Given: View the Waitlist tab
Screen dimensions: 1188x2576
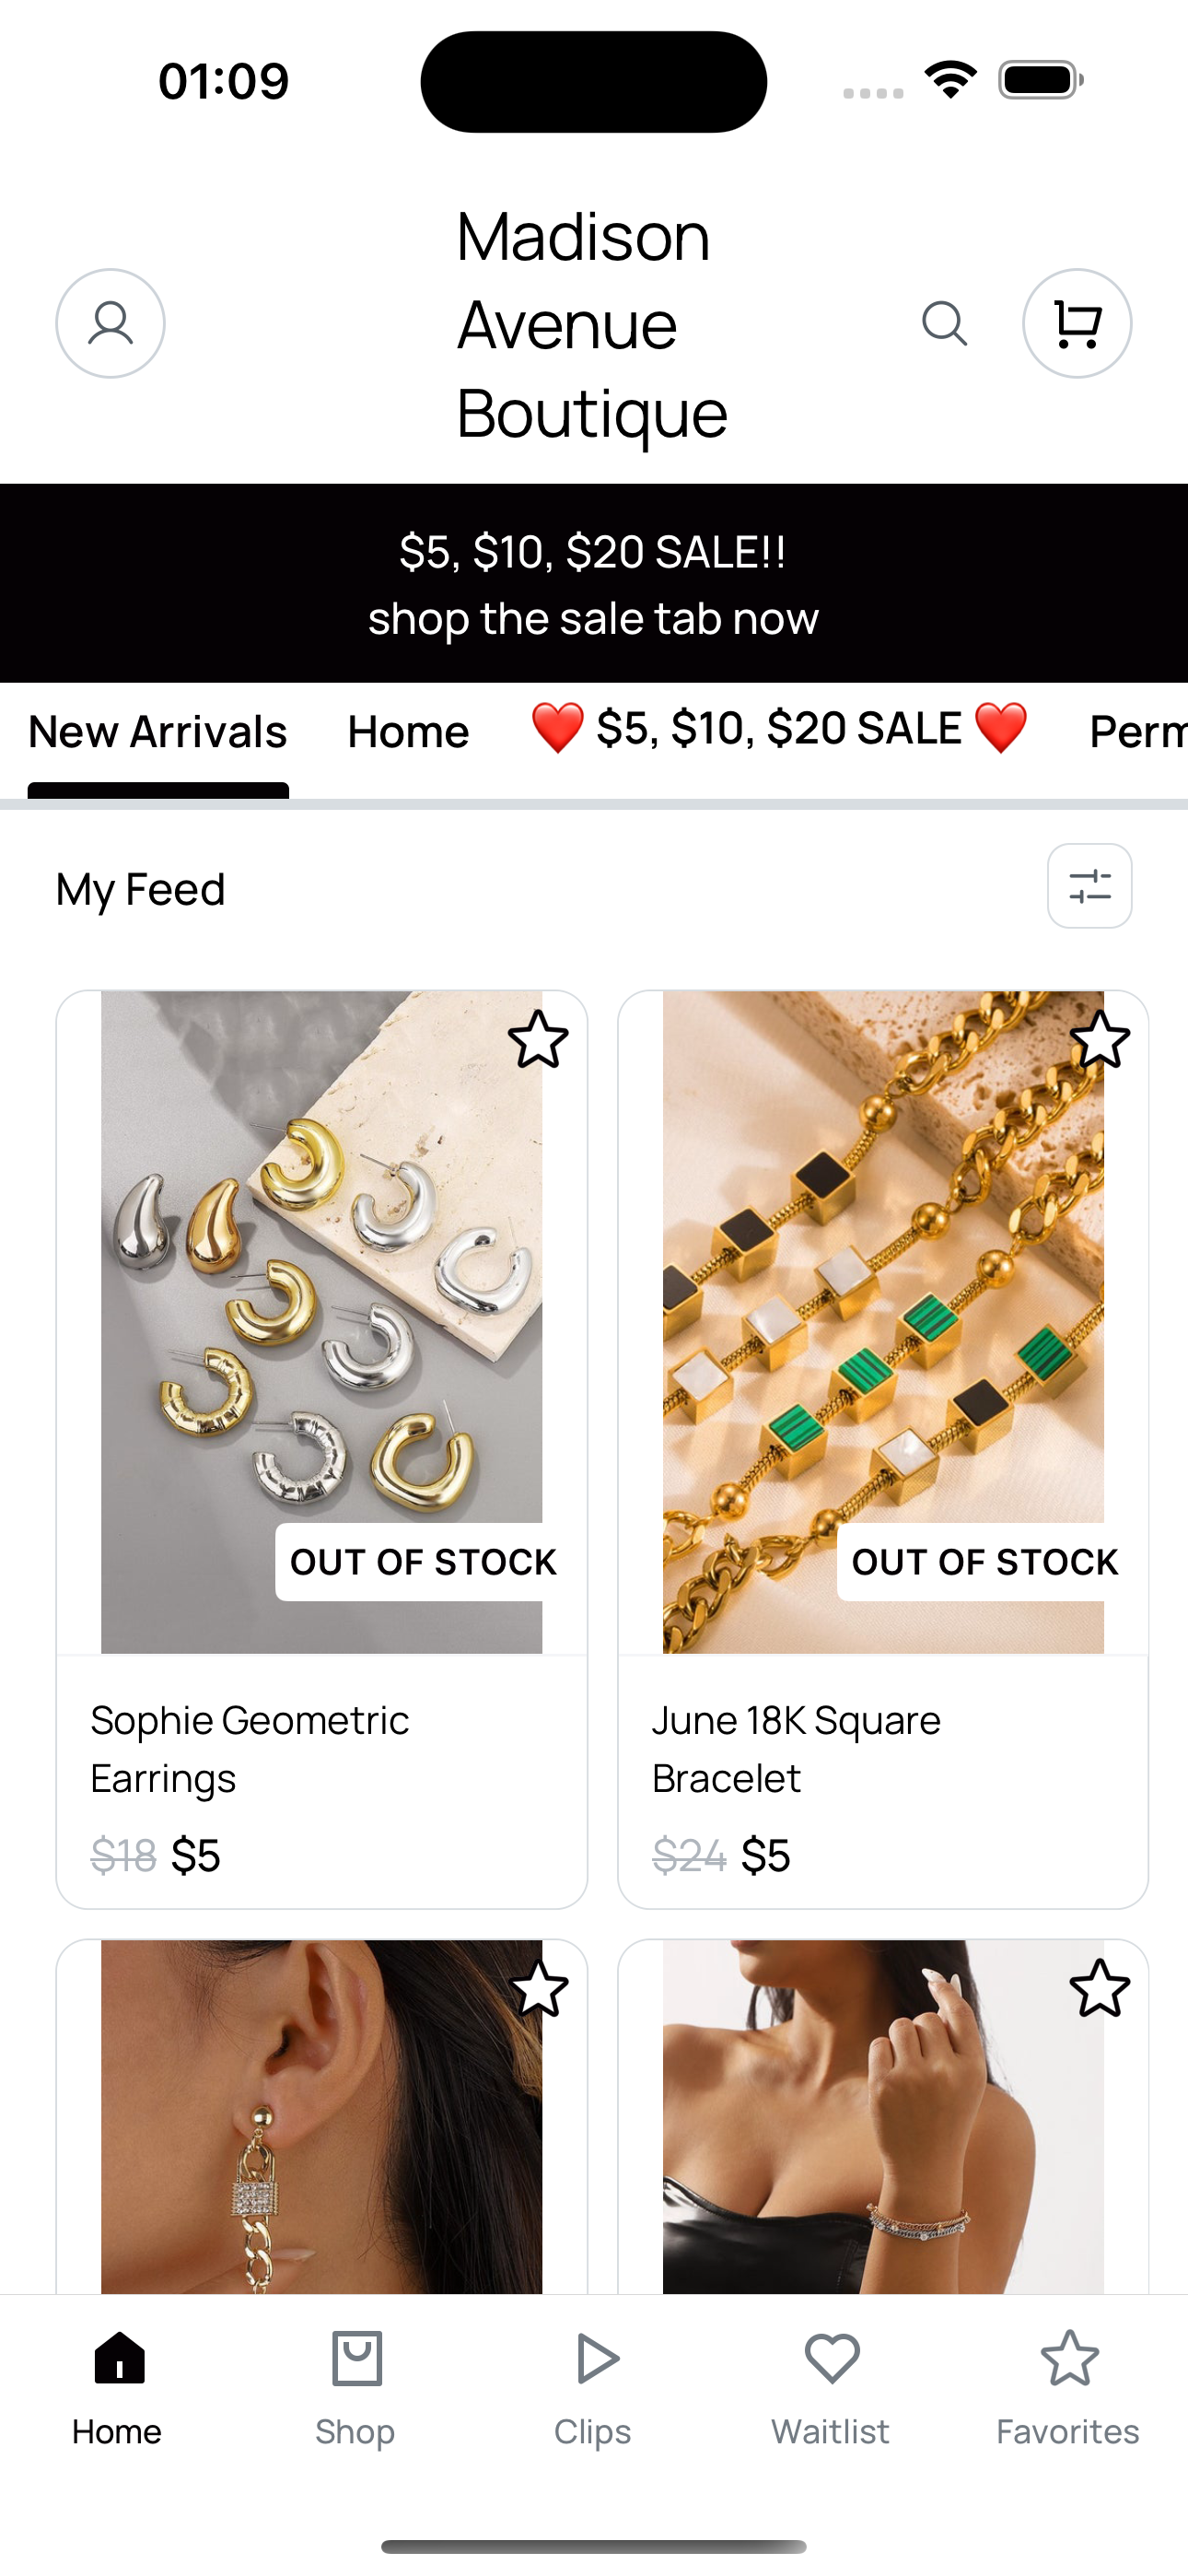Looking at the screenshot, I should click(831, 2388).
